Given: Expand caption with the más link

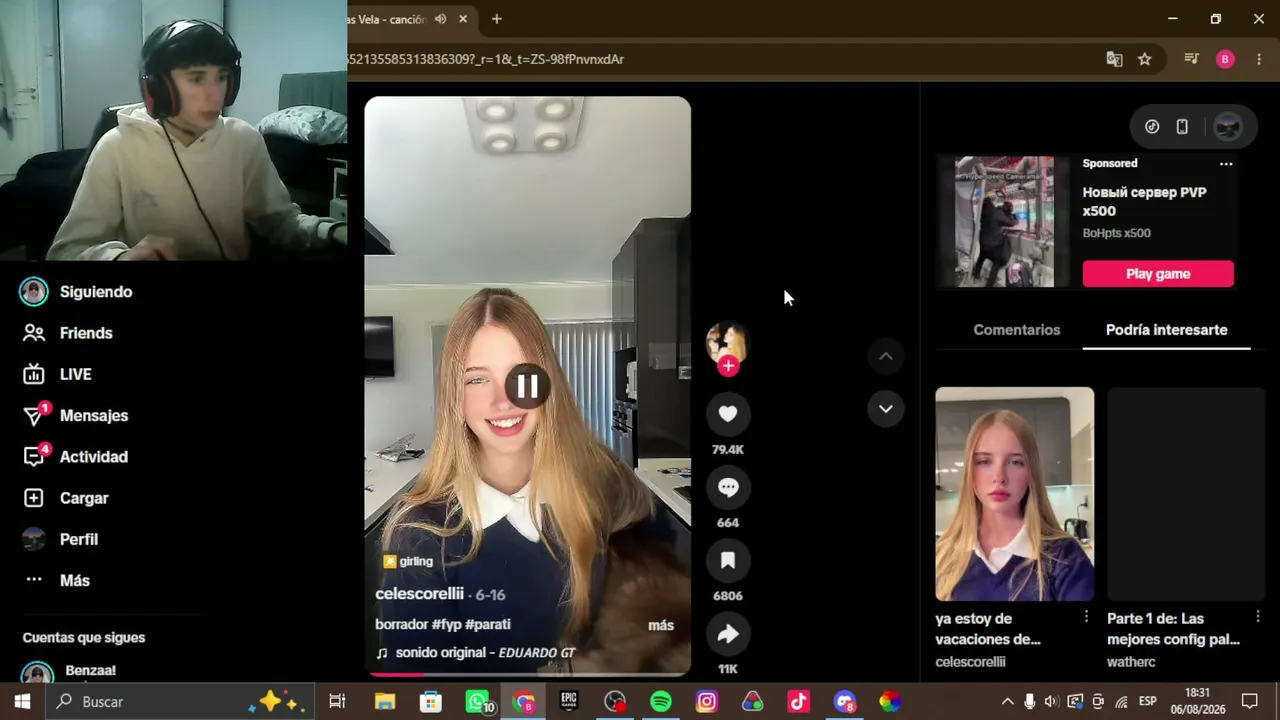Looking at the screenshot, I should (661, 625).
